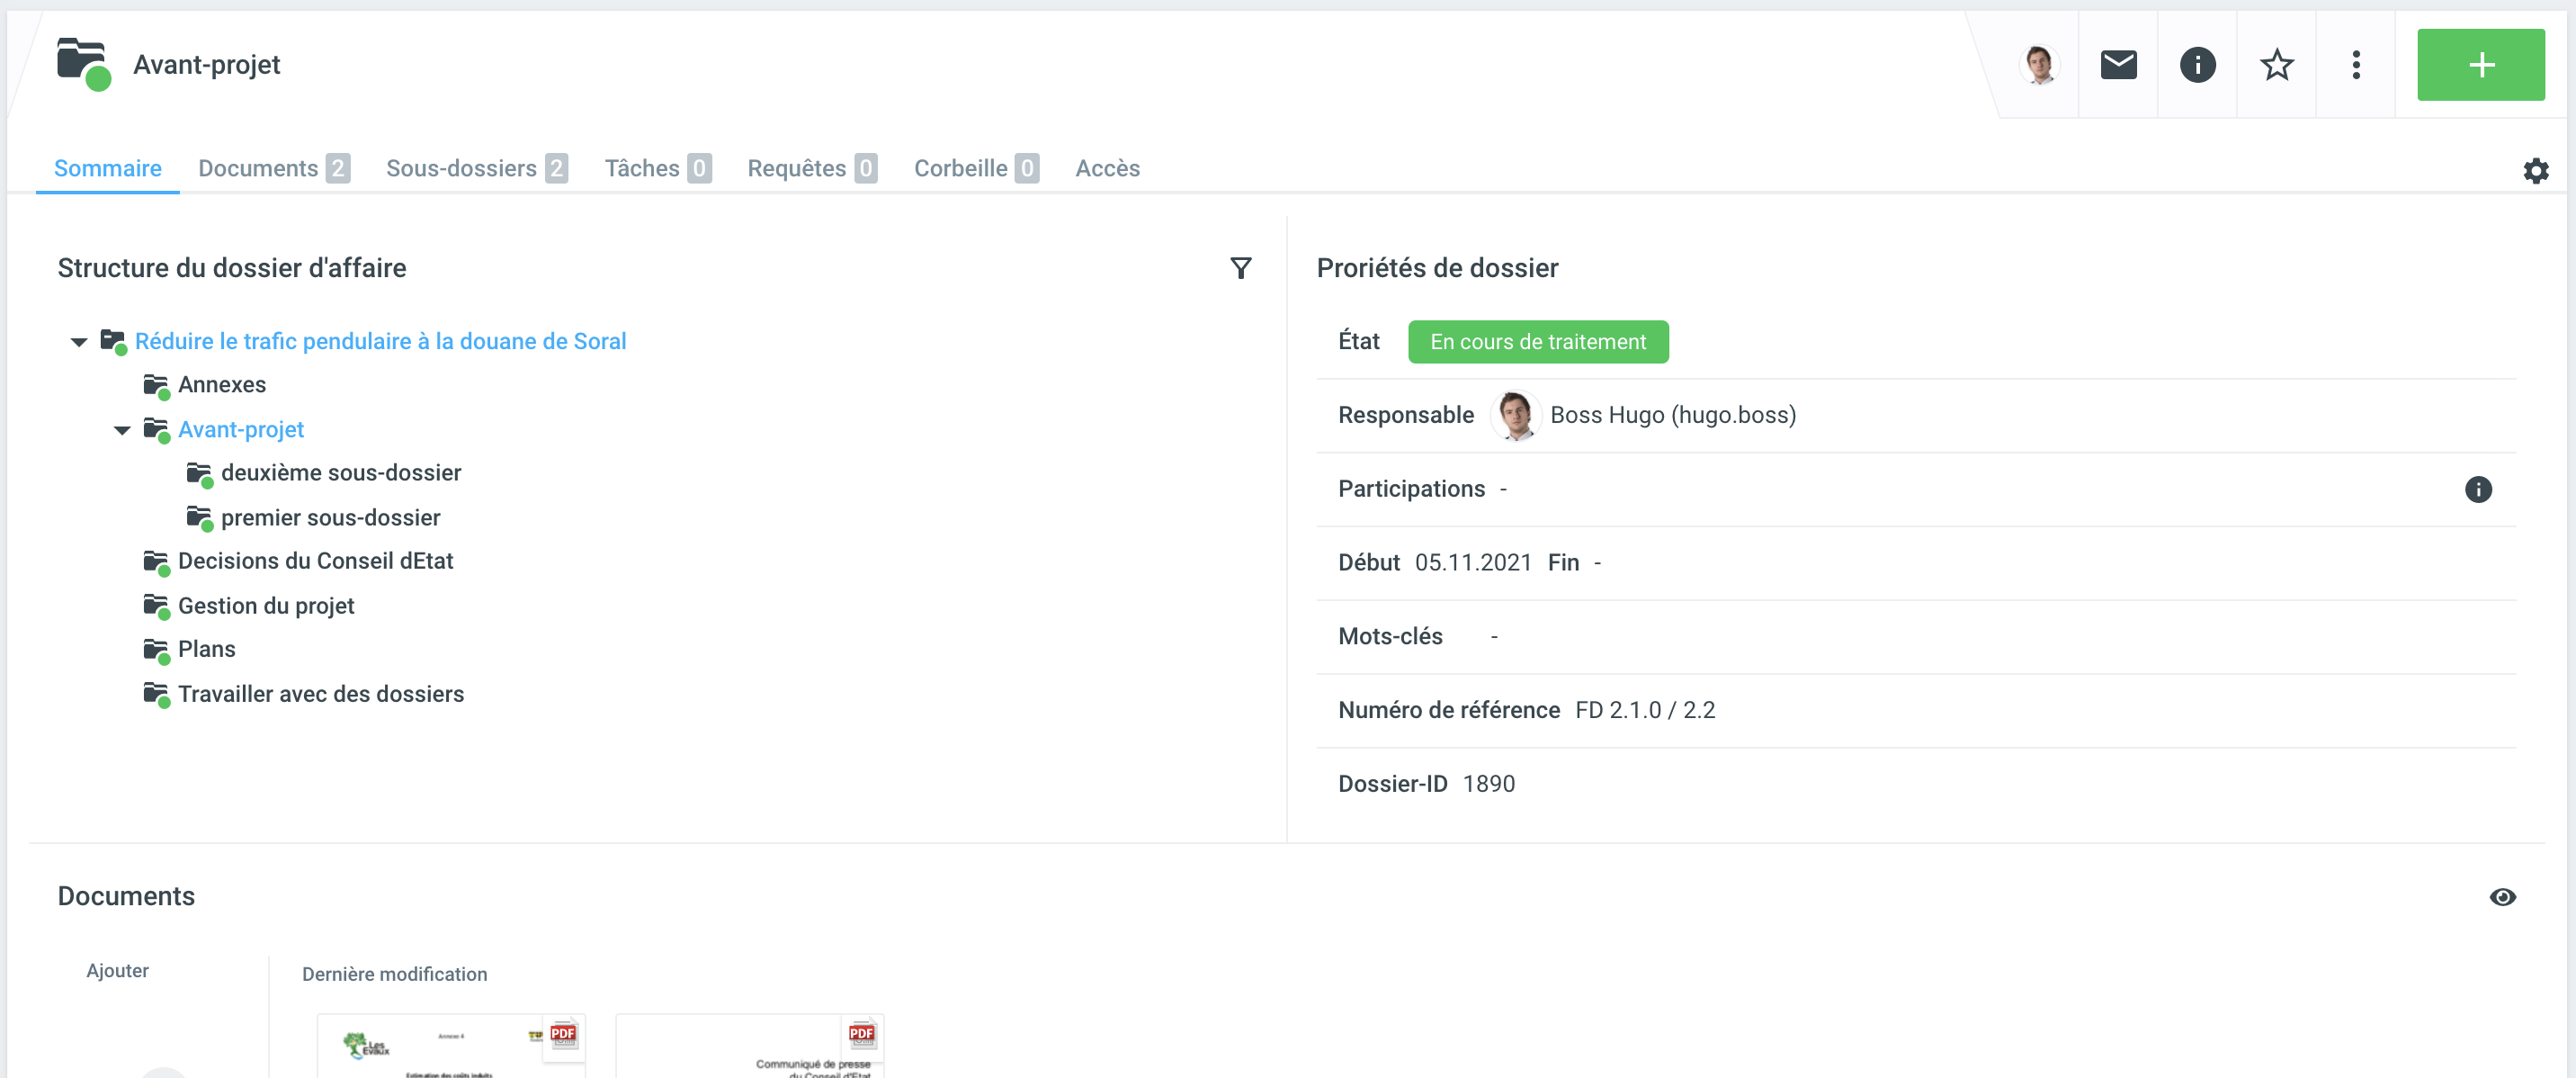Open the three-dot more actions menu
The width and height of the screenshot is (2576, 1078).
[x=2356, y=65]
